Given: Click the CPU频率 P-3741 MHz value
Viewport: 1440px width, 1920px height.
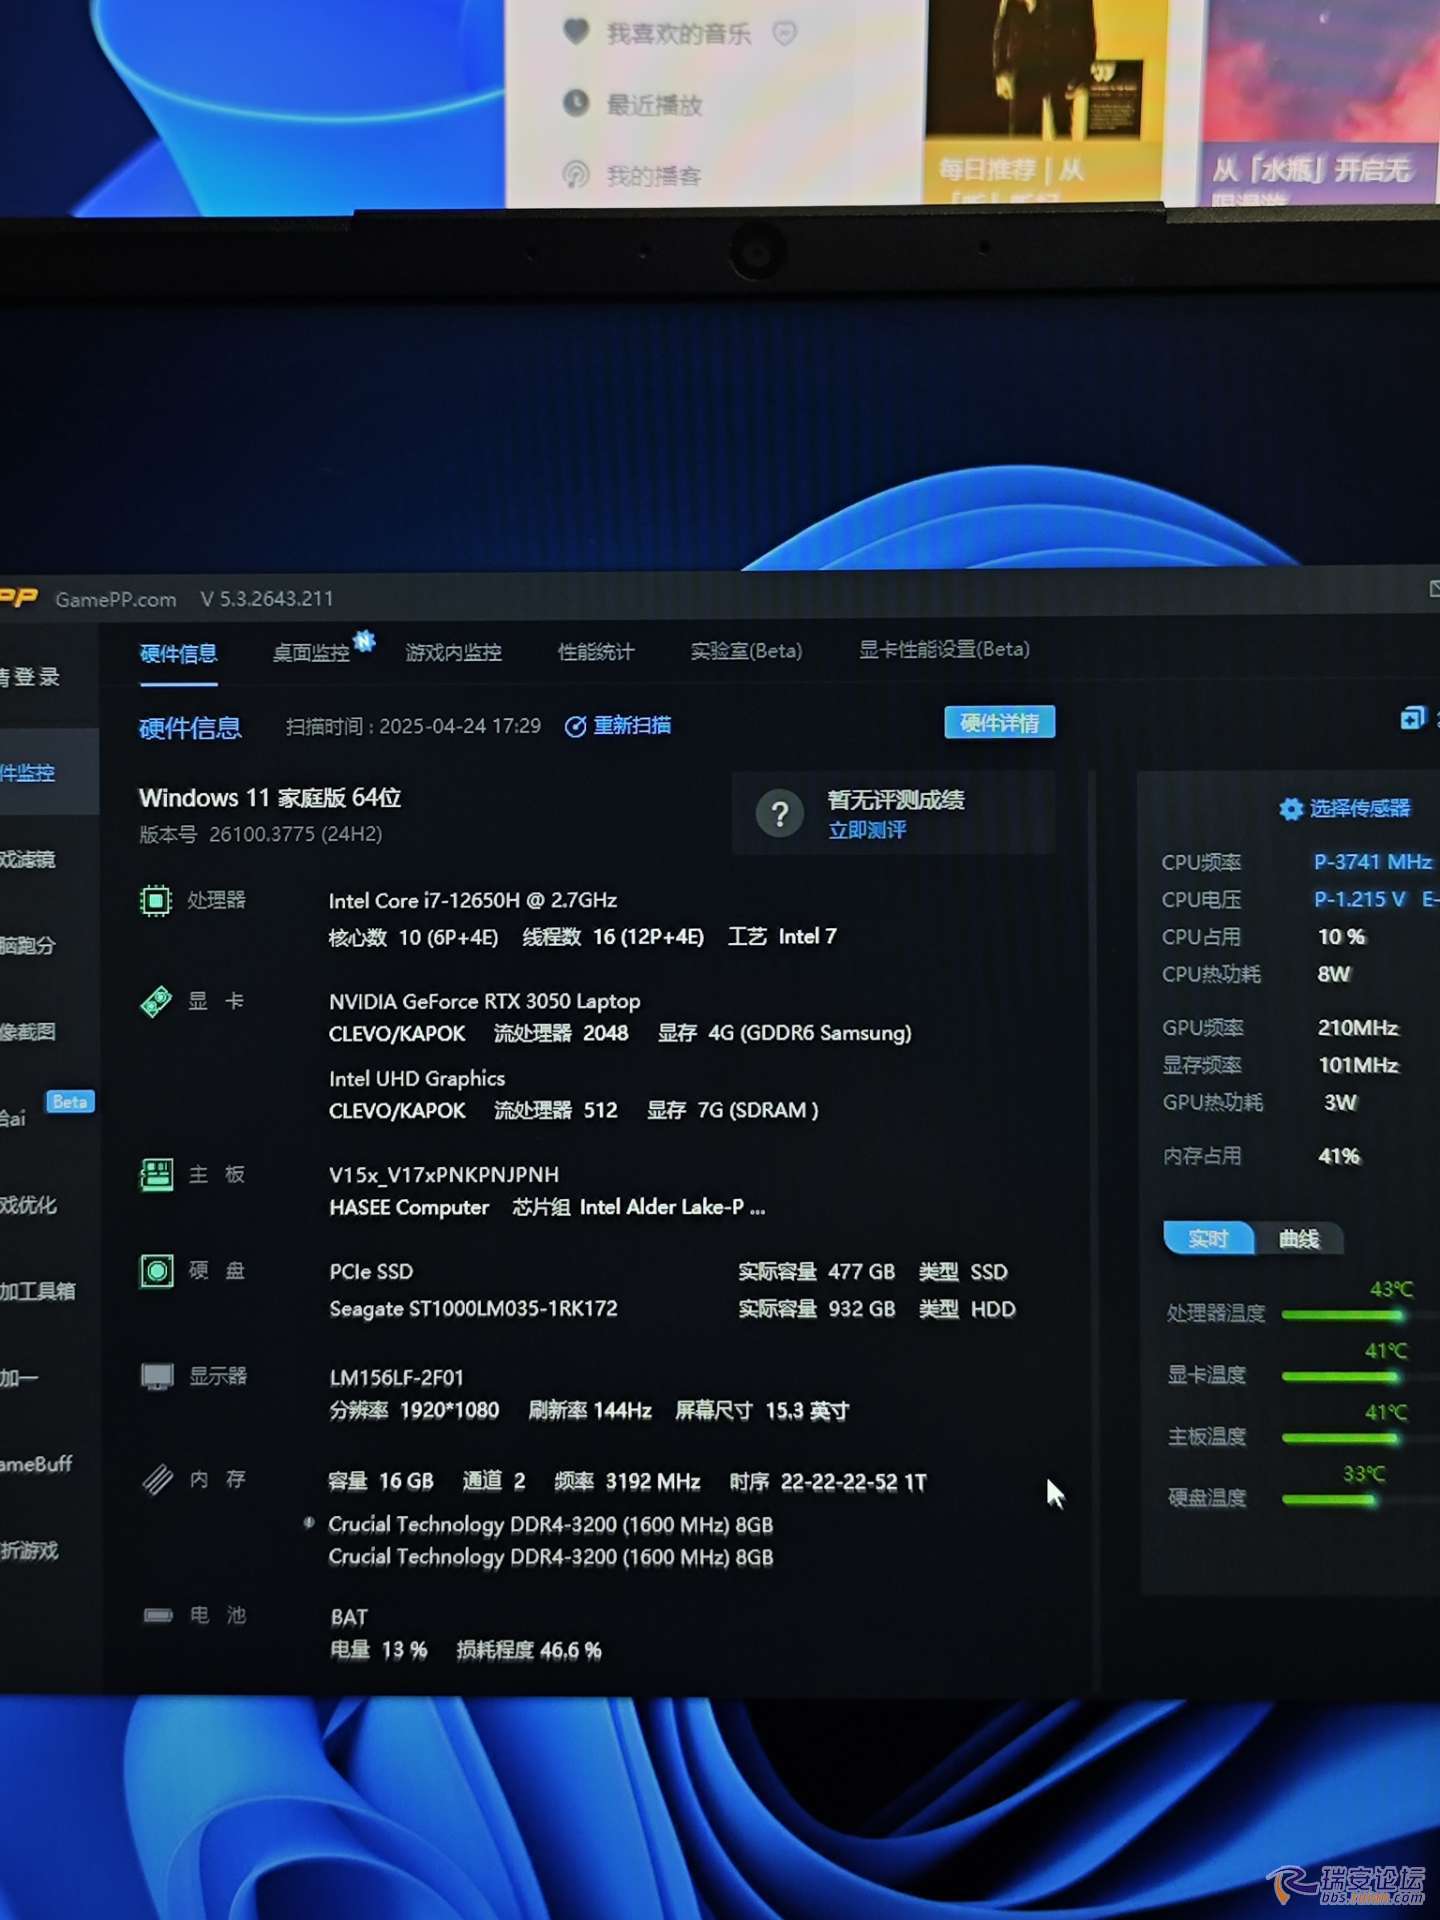Looking at the screenshot, I should click(x=1372, y=862).
